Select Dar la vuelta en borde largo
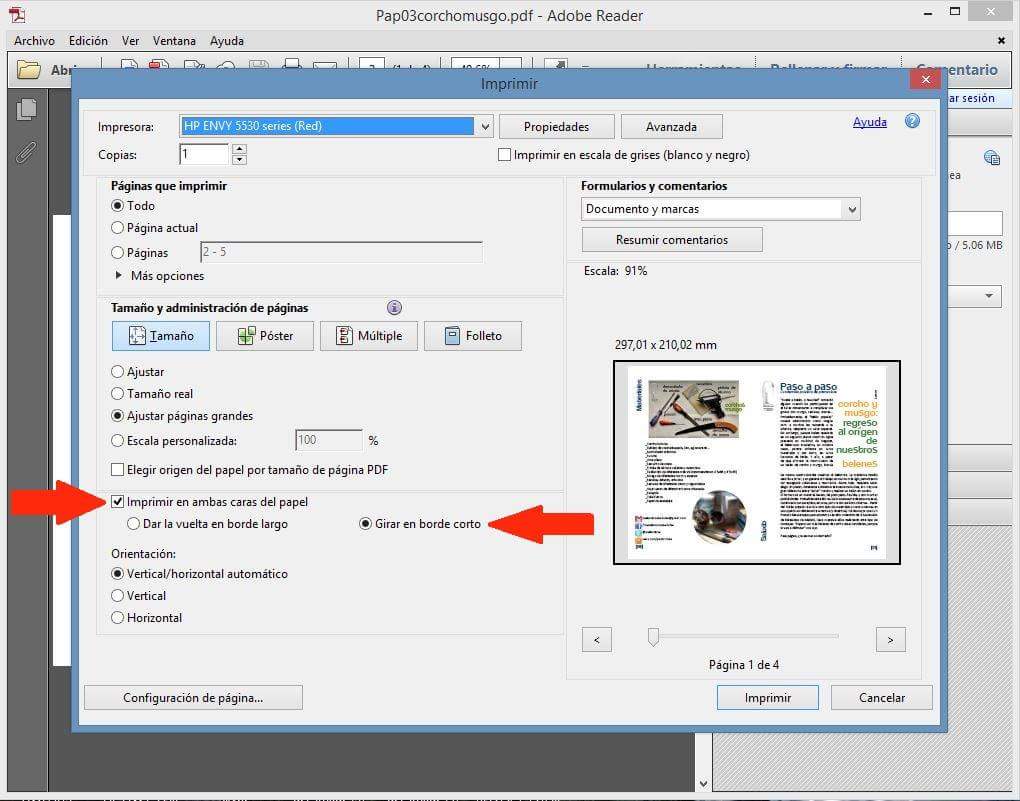1020x801 pixels. click(133, 524)
